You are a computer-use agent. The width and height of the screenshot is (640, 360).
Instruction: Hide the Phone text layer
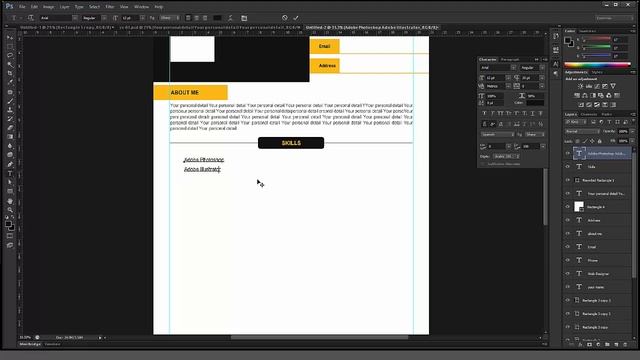click(567, 260)
